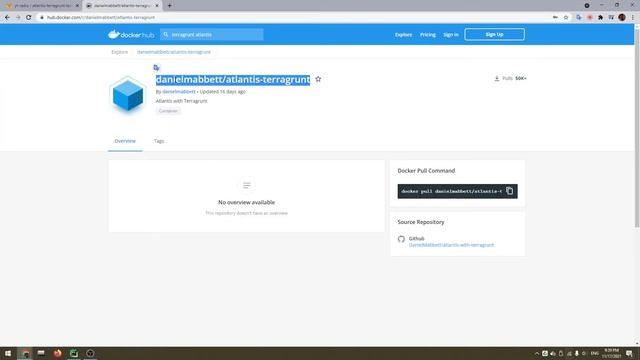Open the green taskbar app
Viewport: 640px width, 360px height.
click(x=74, y=353)
